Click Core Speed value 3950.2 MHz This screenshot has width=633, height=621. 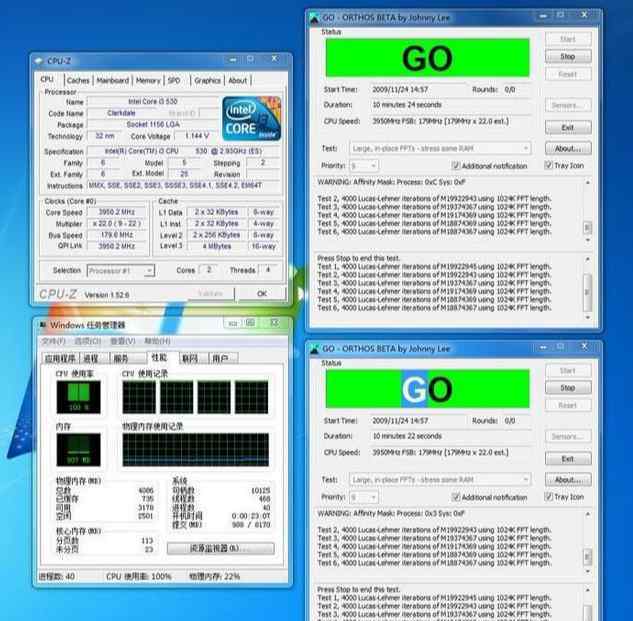[117, 212]
